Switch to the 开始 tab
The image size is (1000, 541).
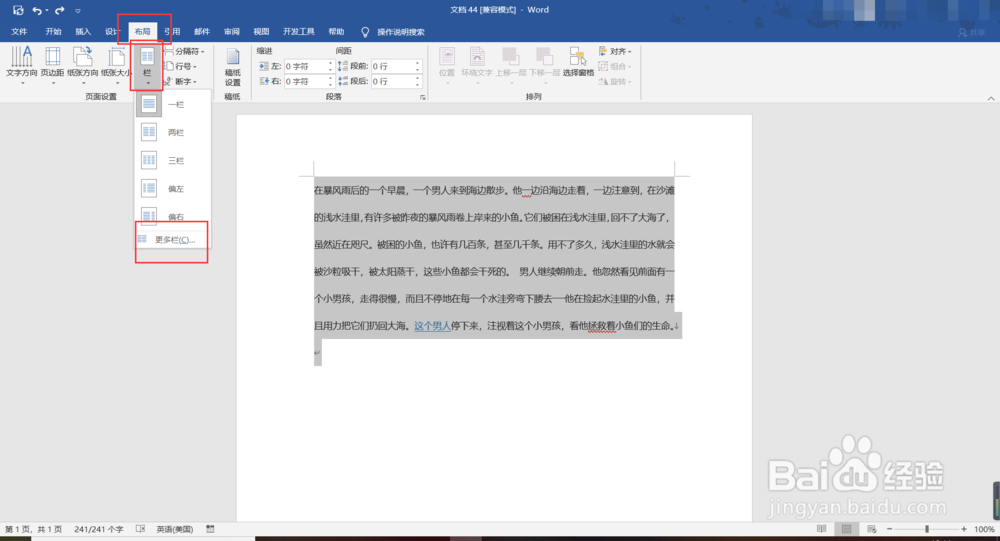point(54,32)
